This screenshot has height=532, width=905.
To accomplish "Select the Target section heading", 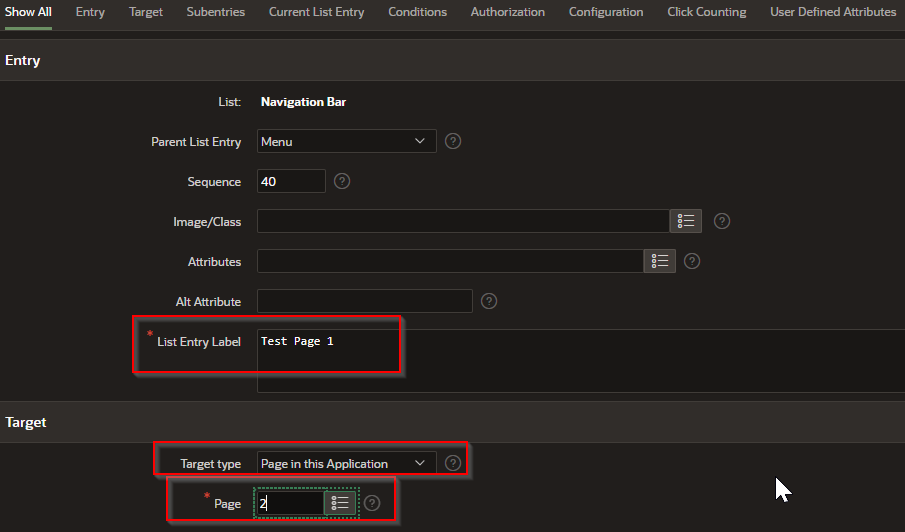I will tap(25, 422).
